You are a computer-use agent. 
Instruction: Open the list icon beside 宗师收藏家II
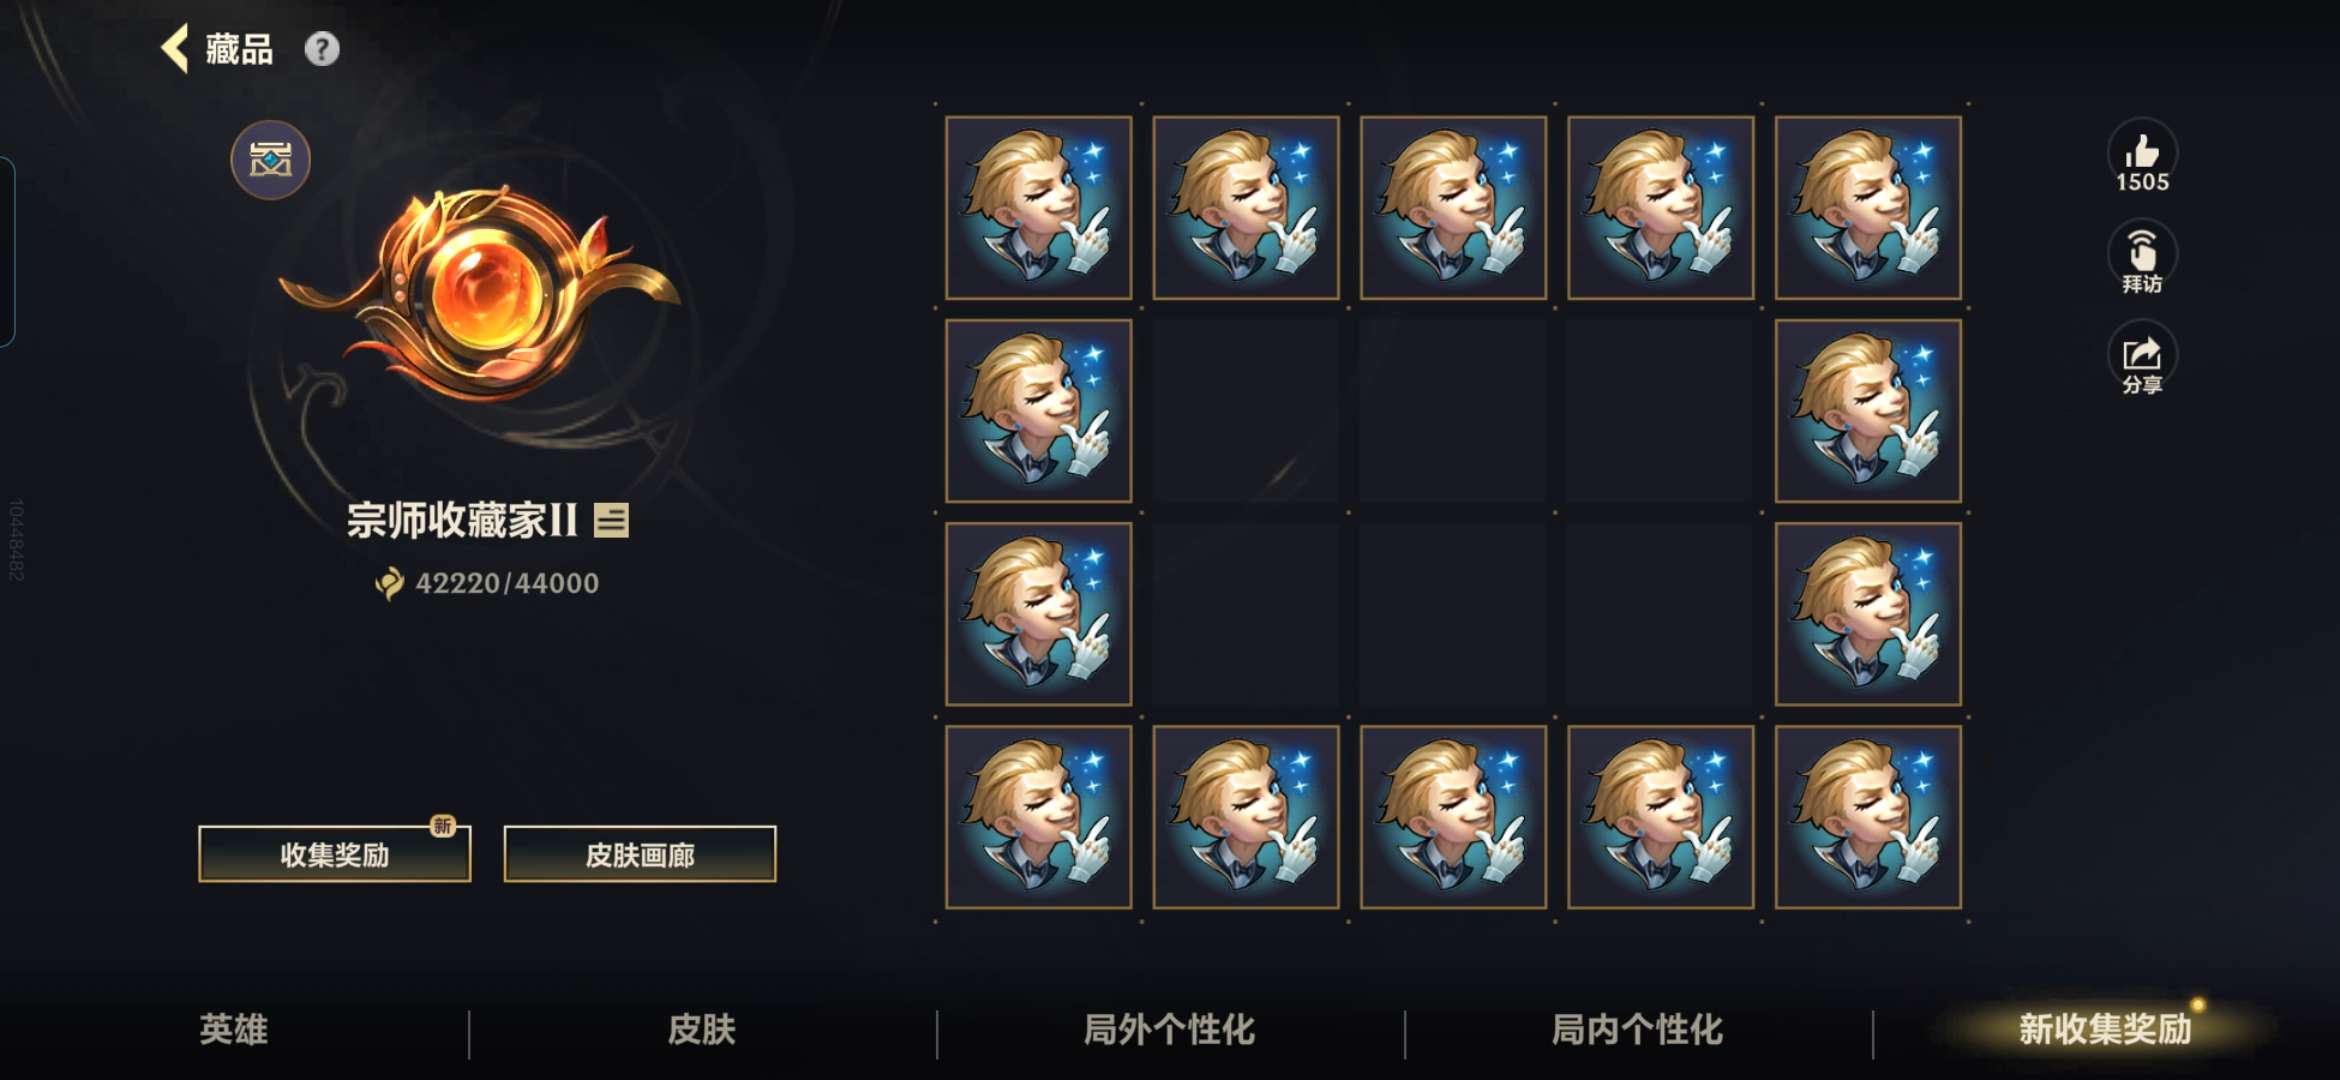pyautogui.click(x=611, y=520)
